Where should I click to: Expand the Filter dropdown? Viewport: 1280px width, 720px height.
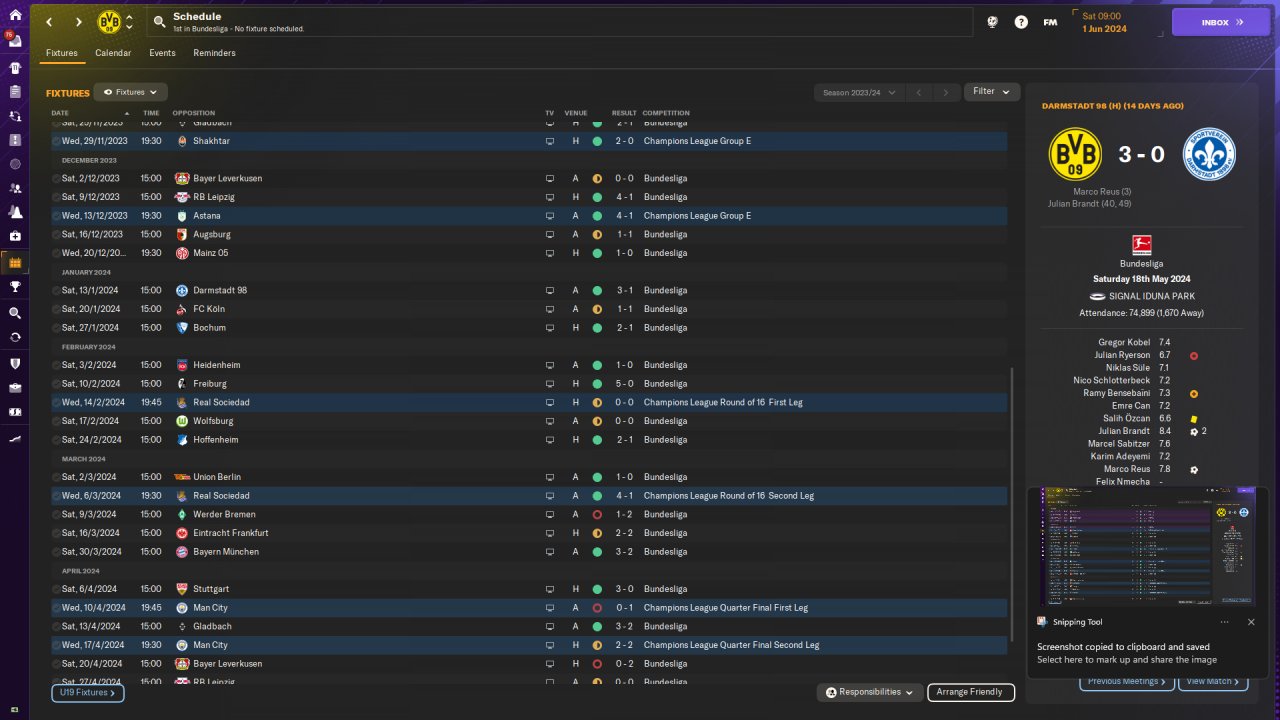tap(992, 92)
